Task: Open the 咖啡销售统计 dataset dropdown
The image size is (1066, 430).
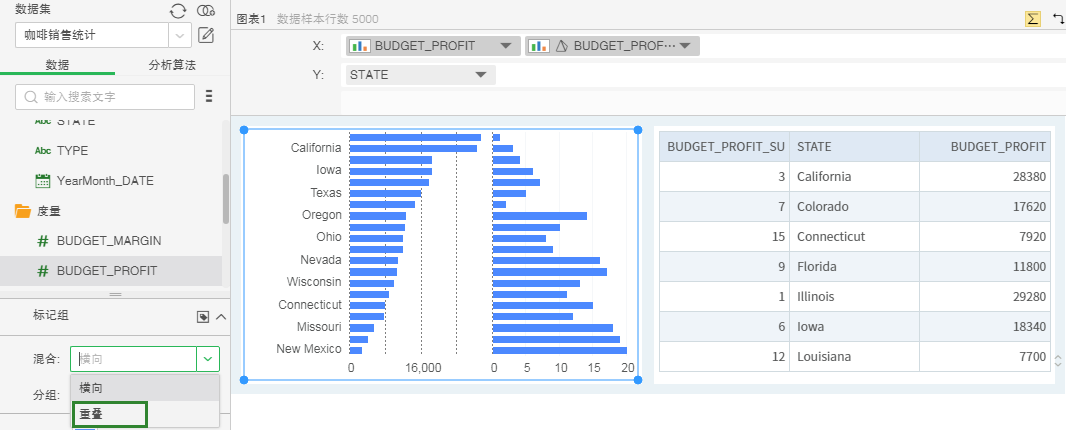Action: [180, 36]
